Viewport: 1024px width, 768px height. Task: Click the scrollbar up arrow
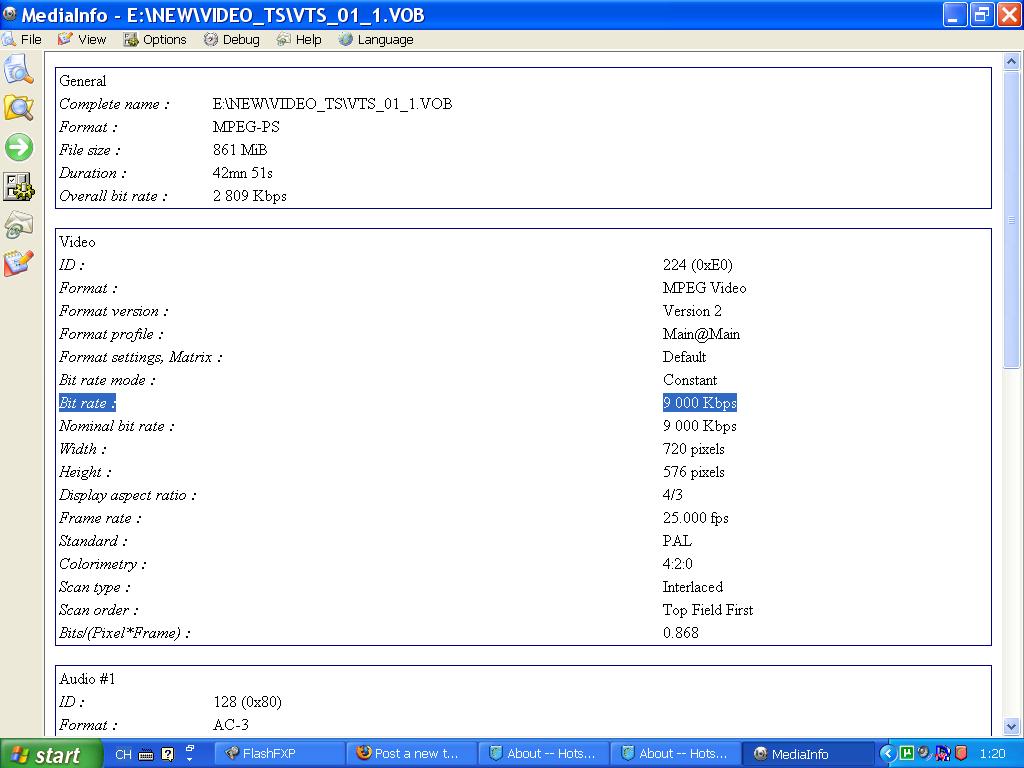pyautogui.click(x=1011, y=61)
